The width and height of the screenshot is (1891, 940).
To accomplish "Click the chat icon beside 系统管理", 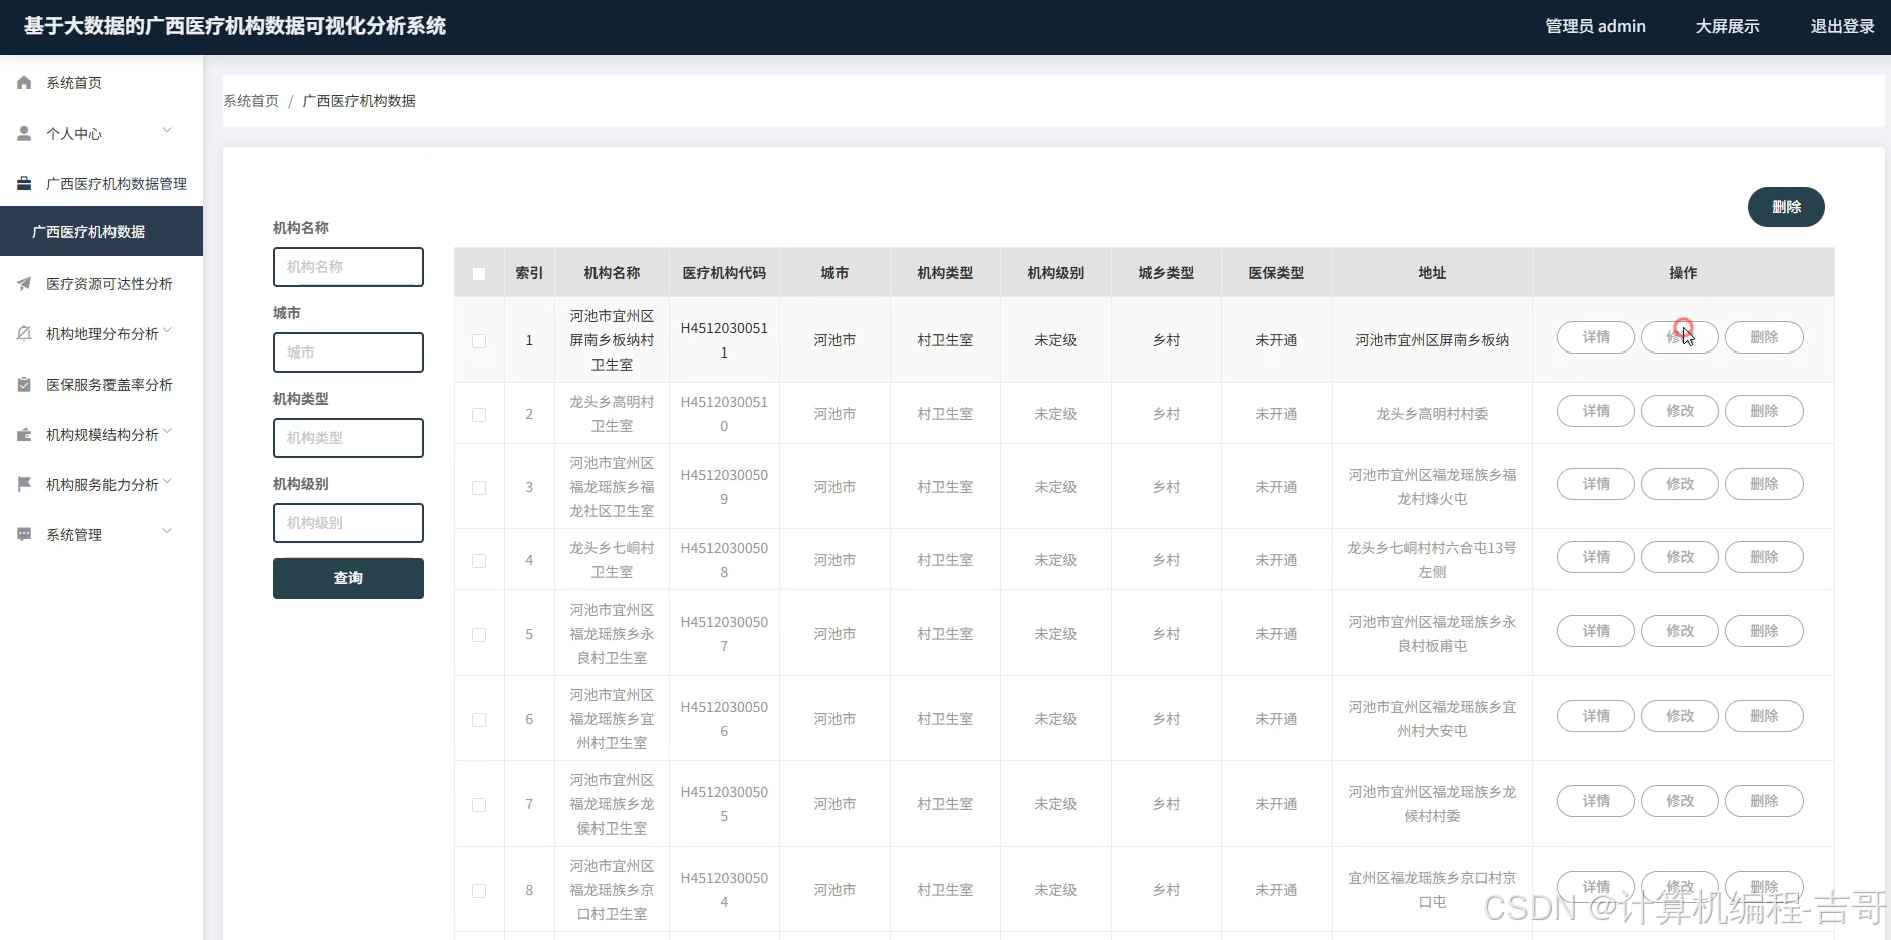I will (24, 534).
